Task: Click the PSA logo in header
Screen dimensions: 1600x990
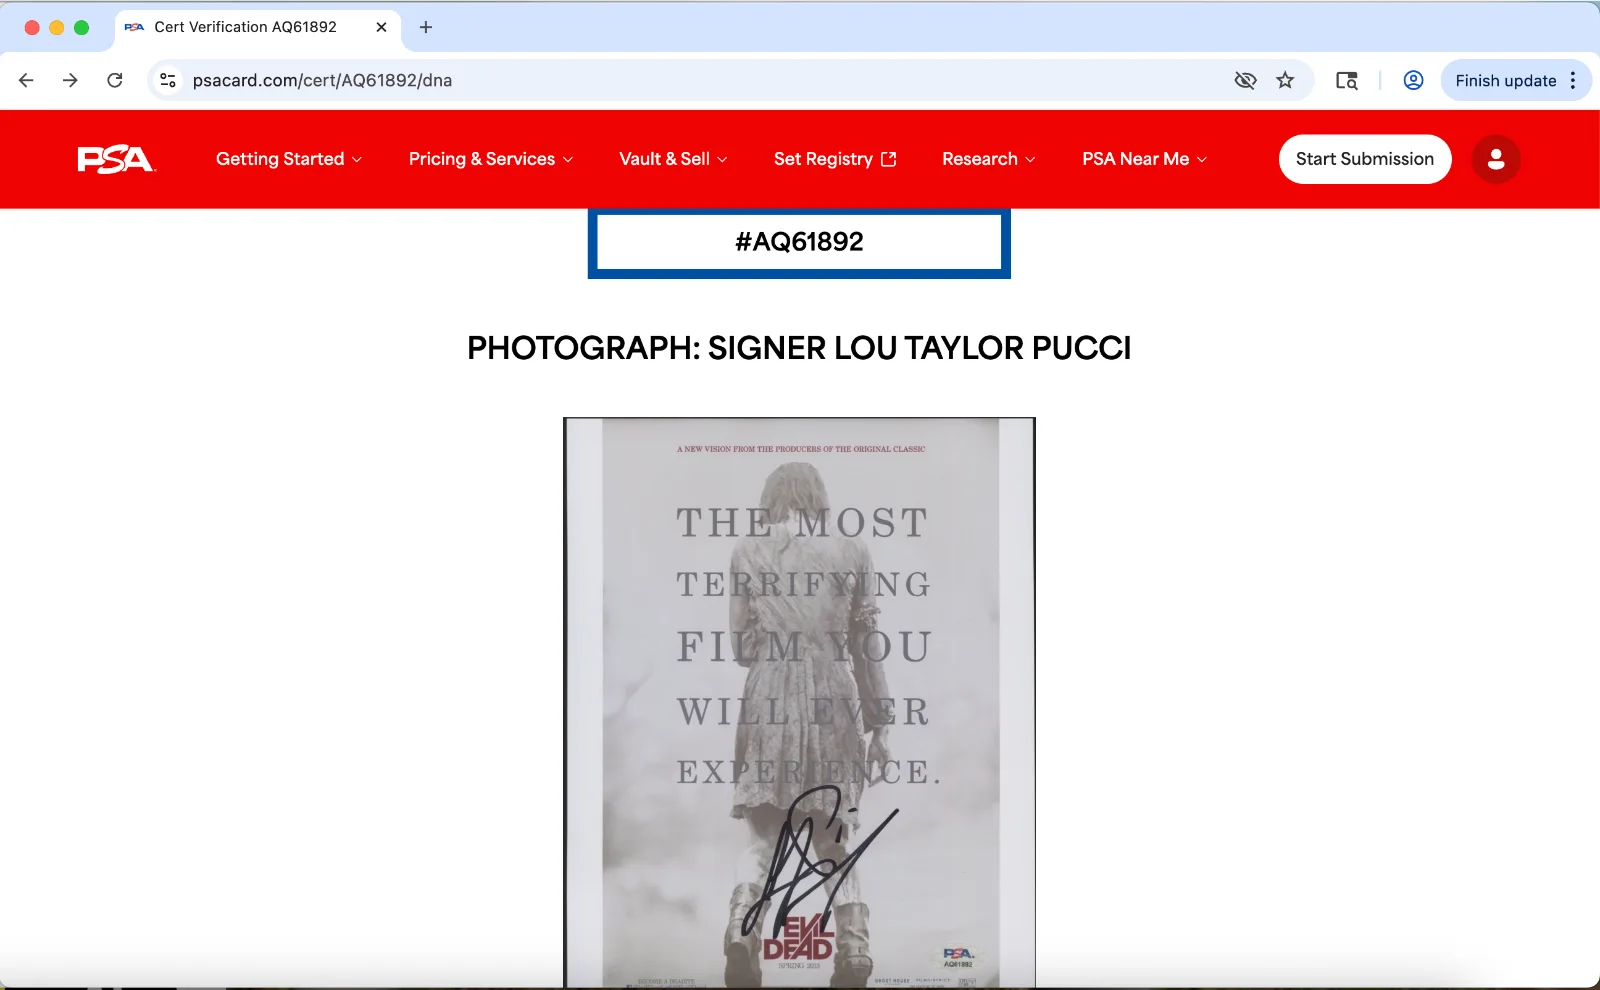Action: coord(116,159)
